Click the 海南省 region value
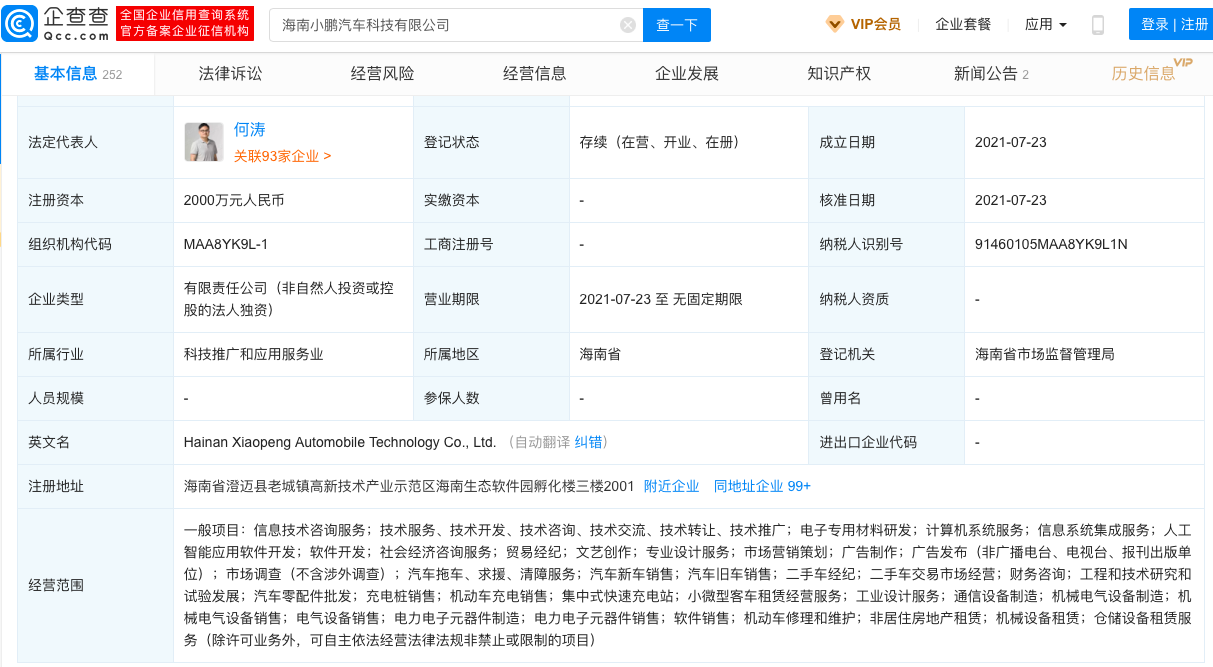 600,354
